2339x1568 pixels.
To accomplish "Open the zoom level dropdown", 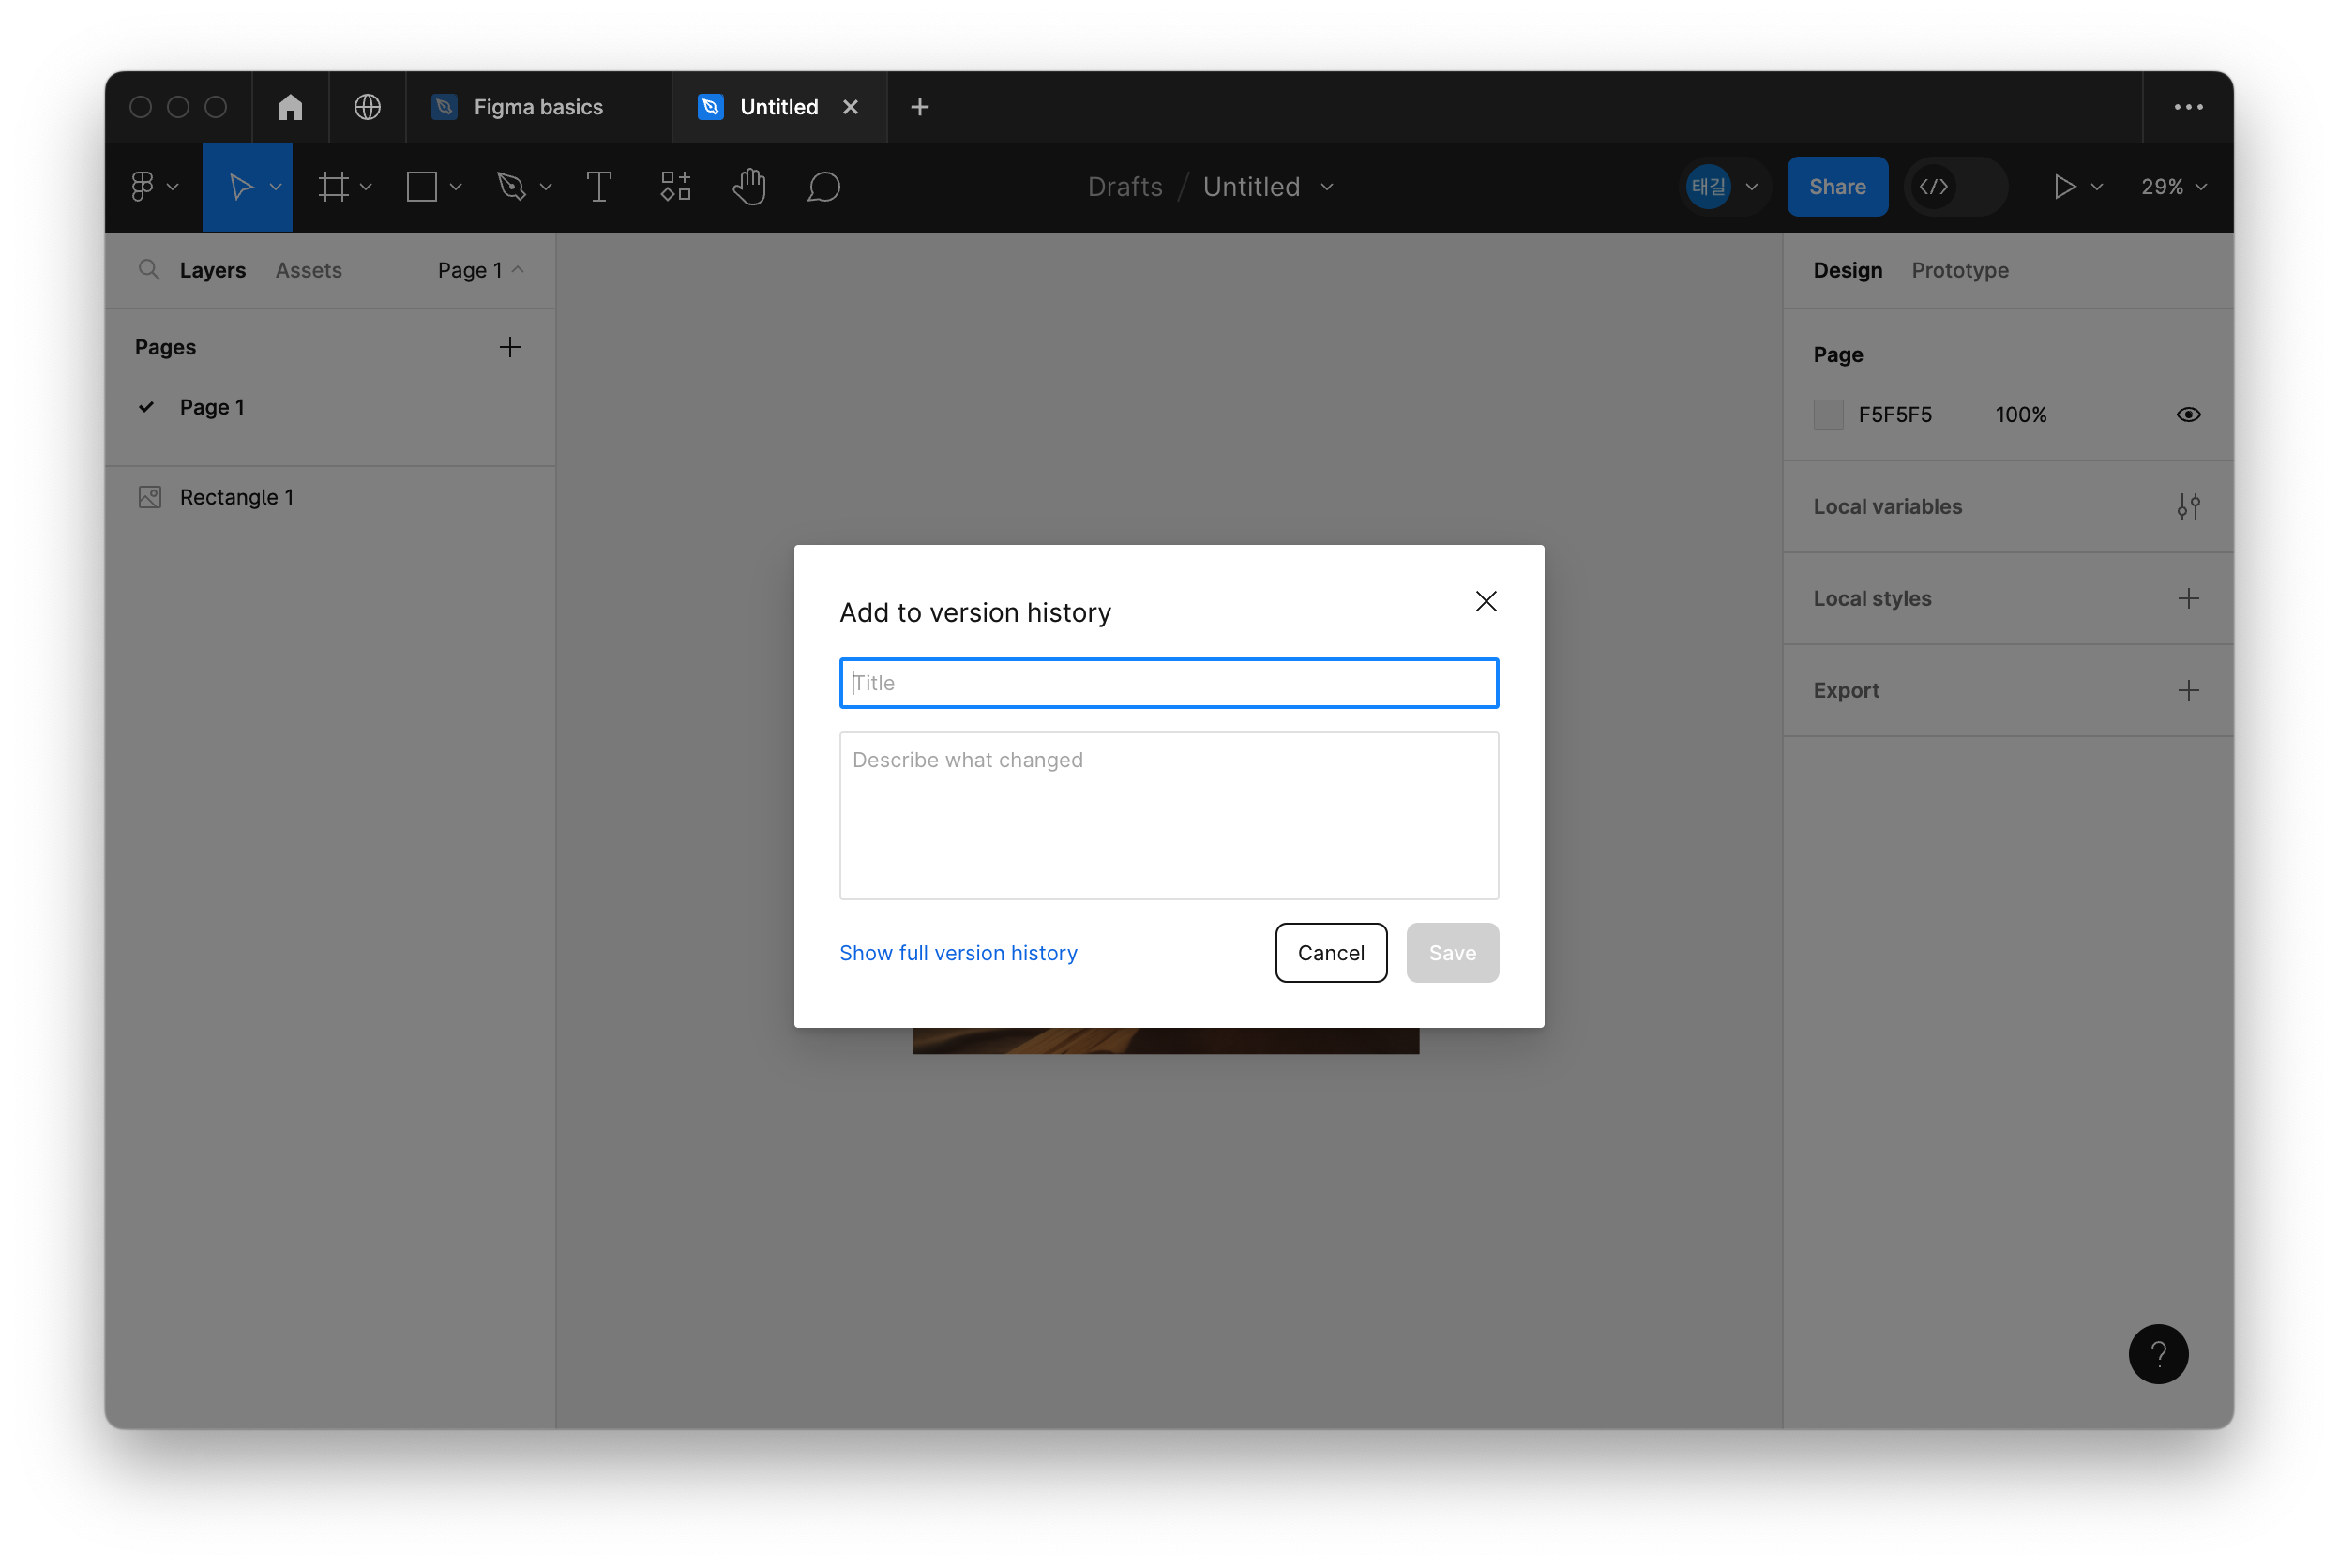I will tap(2173, 187).
